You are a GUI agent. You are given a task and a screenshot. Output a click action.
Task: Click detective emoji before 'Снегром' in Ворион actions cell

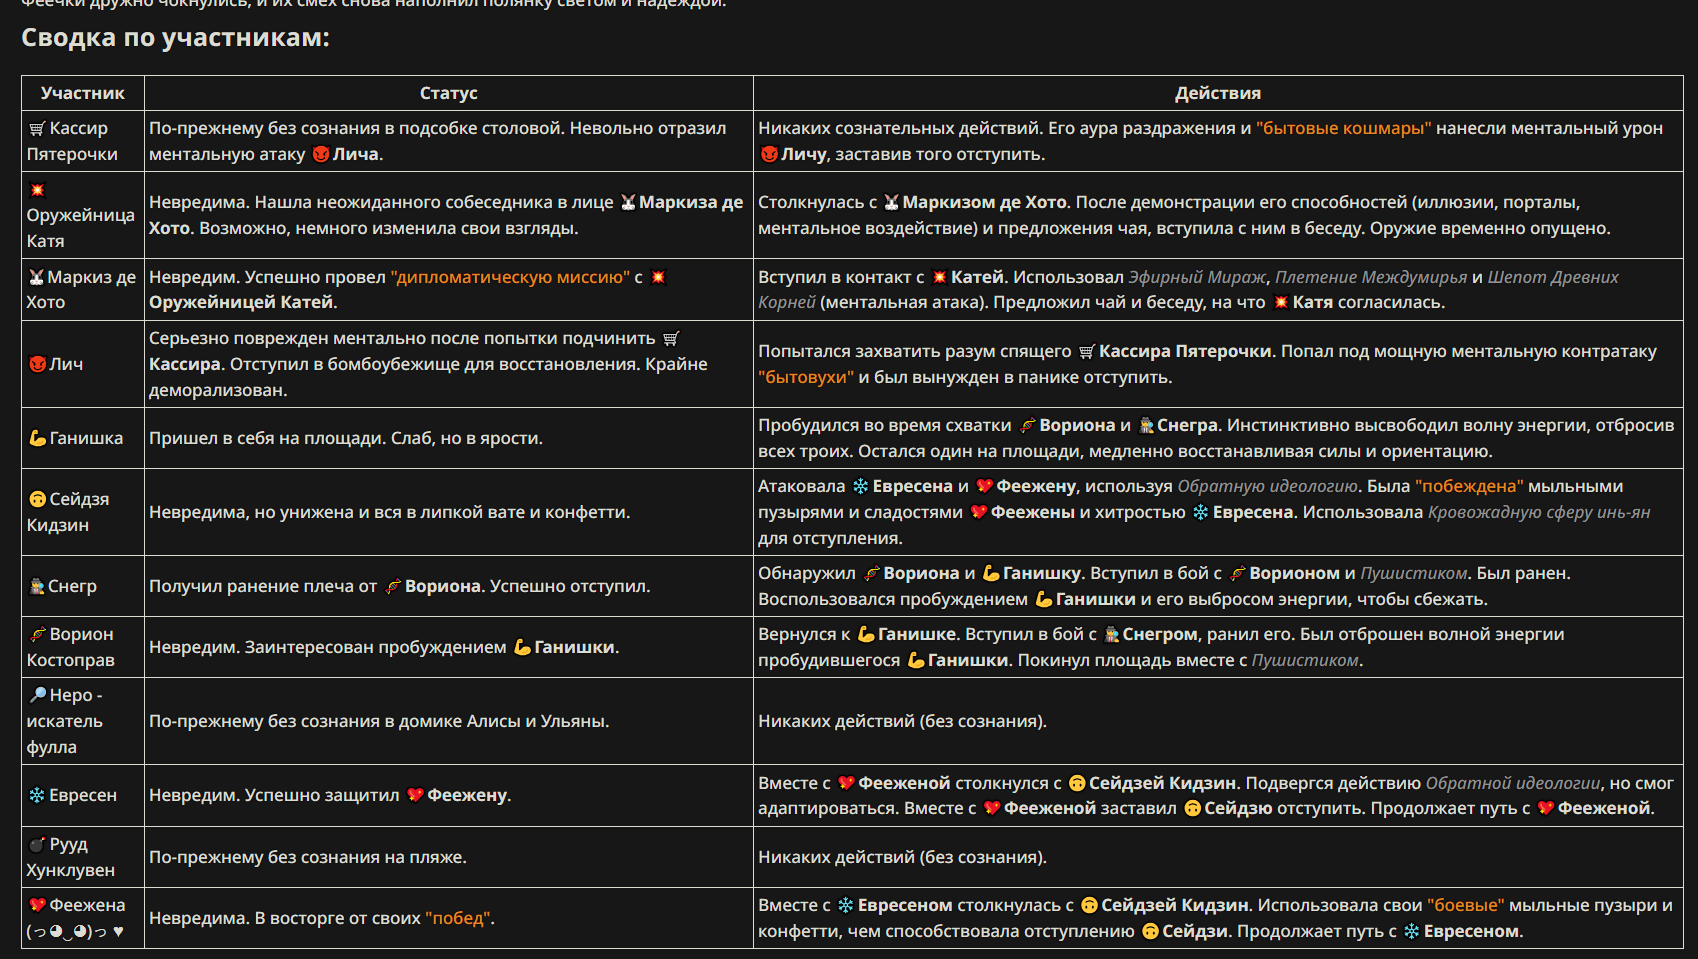coord(1112,634)
